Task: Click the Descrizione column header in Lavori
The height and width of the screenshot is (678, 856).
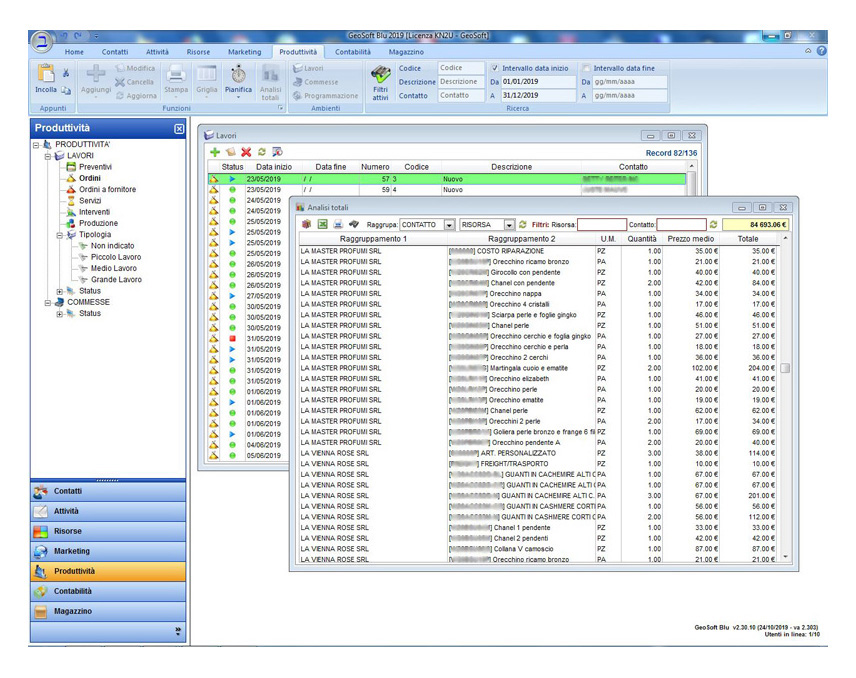Action: (512, 167)
